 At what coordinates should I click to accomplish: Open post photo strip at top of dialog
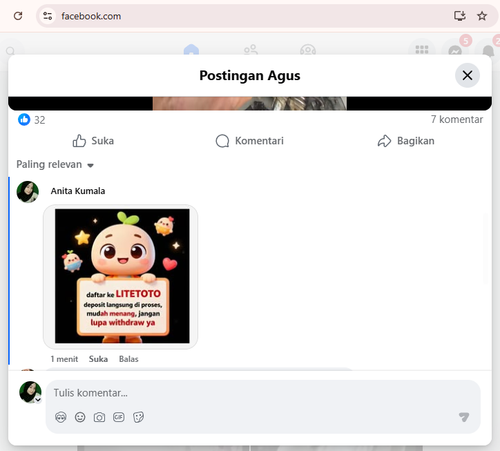click(x=250, y=103)
